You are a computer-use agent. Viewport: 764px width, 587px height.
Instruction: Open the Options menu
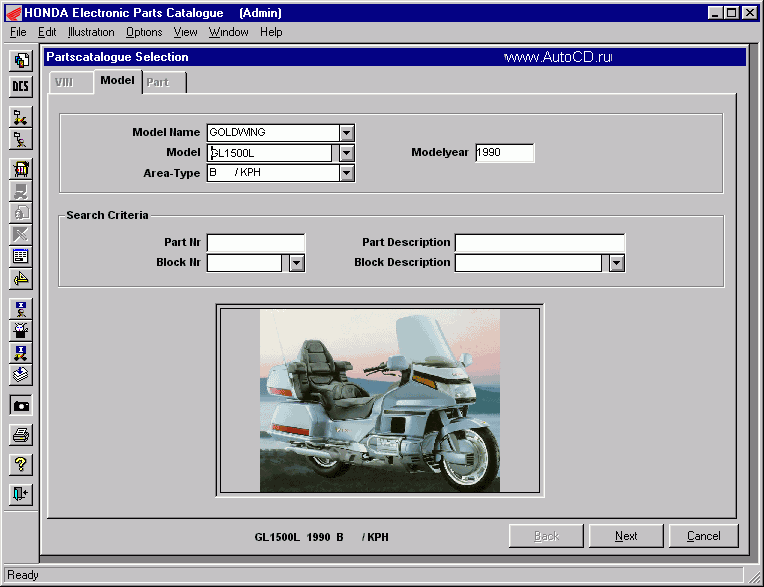click(144, 32)
